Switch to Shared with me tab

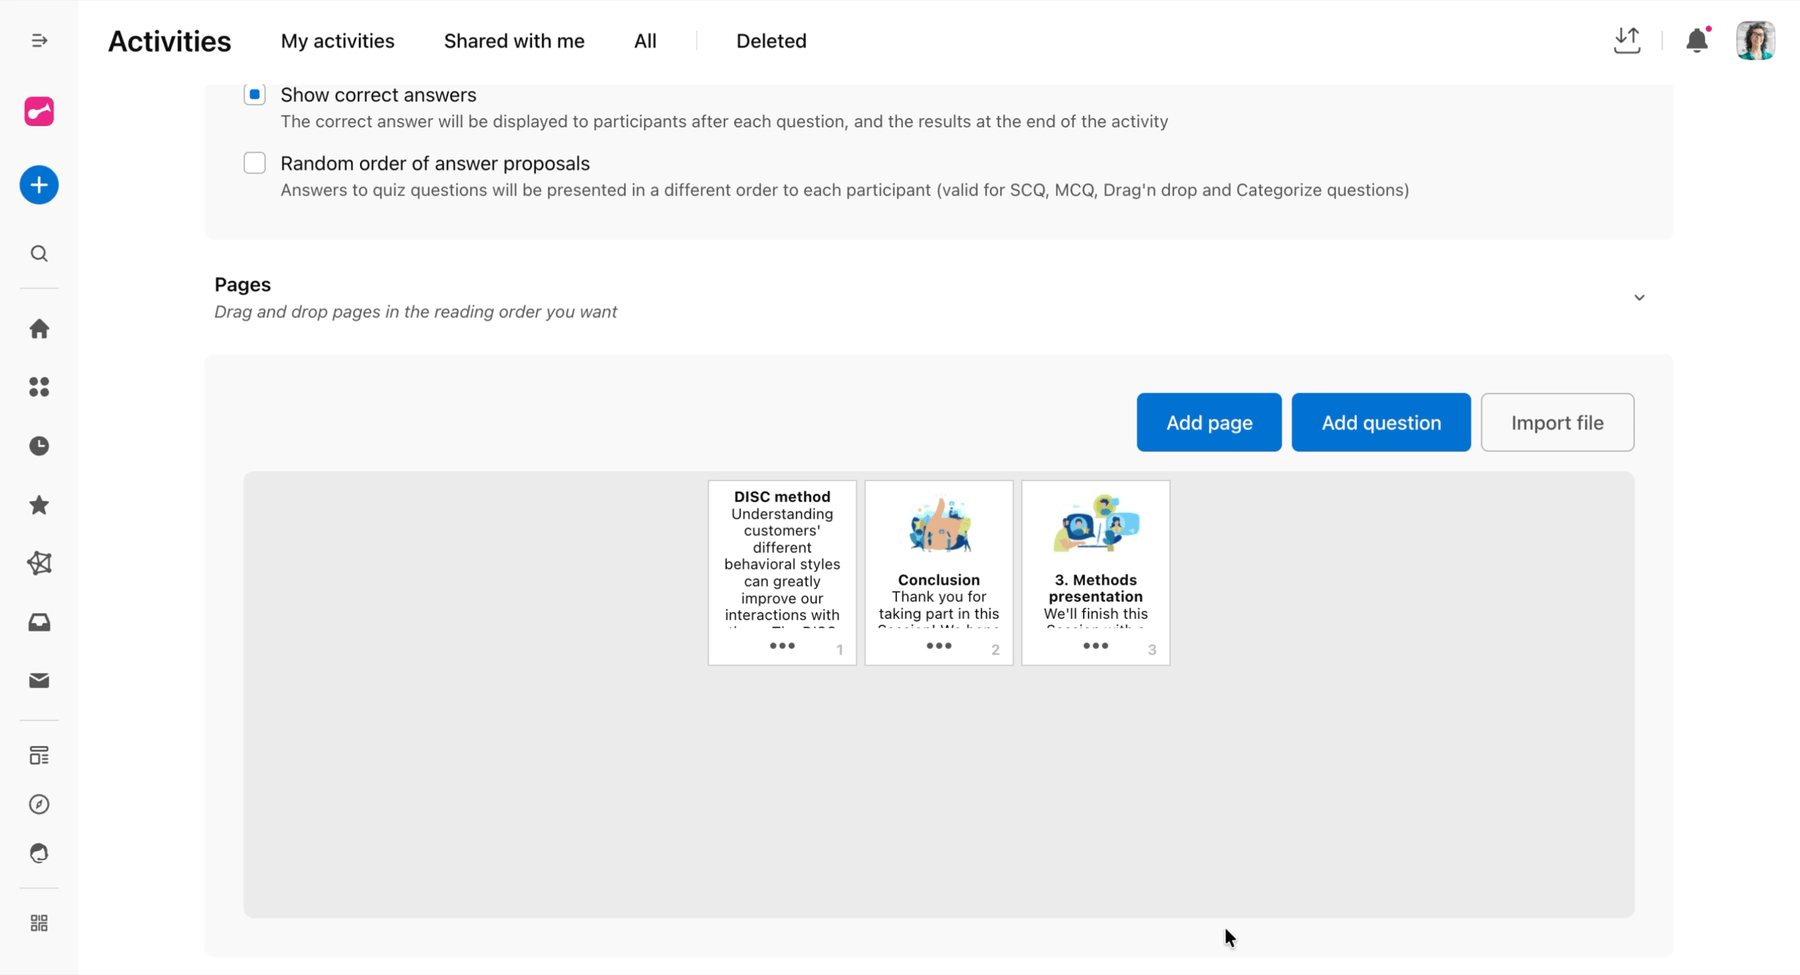coord(514,41)
